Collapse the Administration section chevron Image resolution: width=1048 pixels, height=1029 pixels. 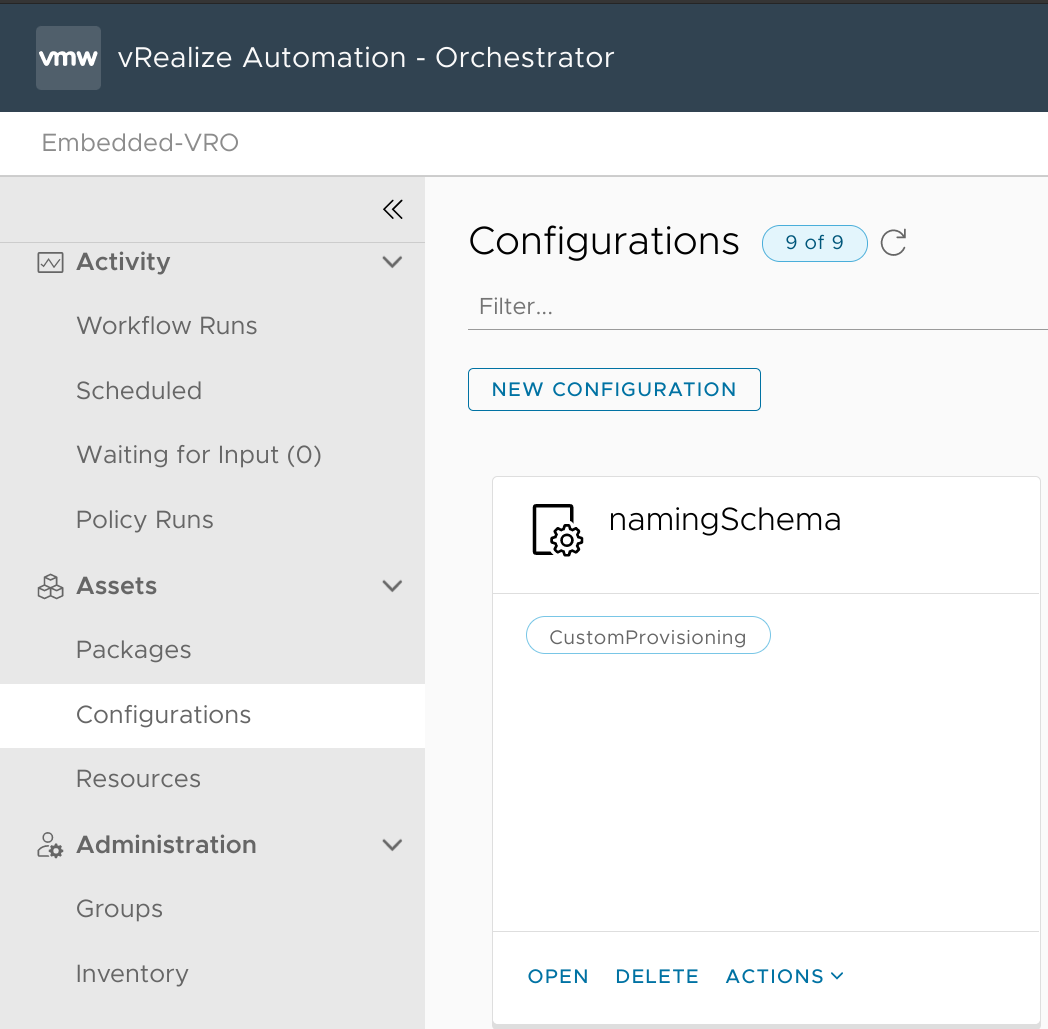click(393, 845)
